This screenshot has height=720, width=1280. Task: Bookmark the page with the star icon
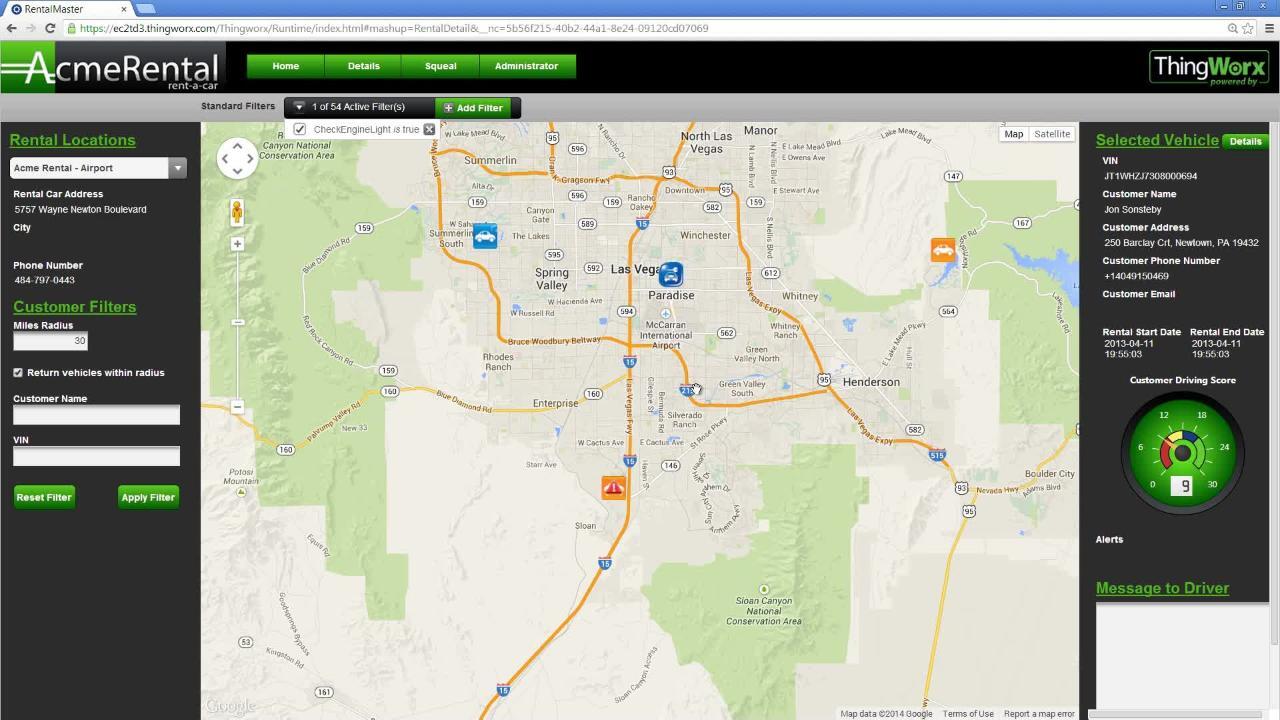pyautogui.click(x=1247, y=28)
